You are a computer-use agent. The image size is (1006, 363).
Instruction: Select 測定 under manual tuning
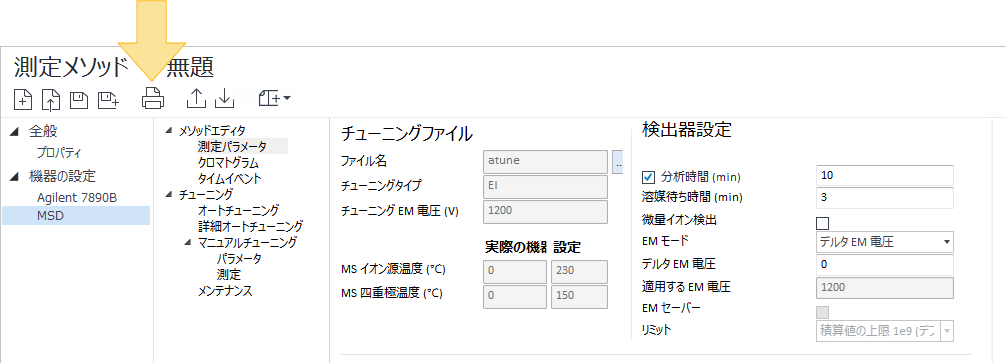click(x=228, y=274)
